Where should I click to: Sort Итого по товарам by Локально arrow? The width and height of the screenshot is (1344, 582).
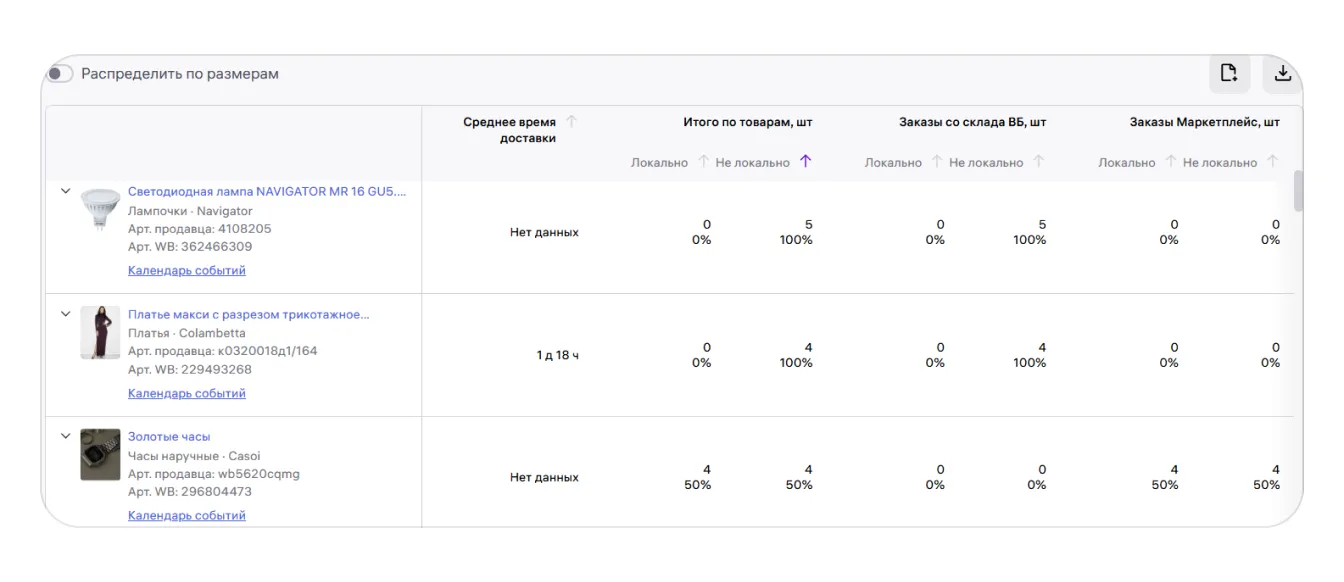click(x=703, y=162)
